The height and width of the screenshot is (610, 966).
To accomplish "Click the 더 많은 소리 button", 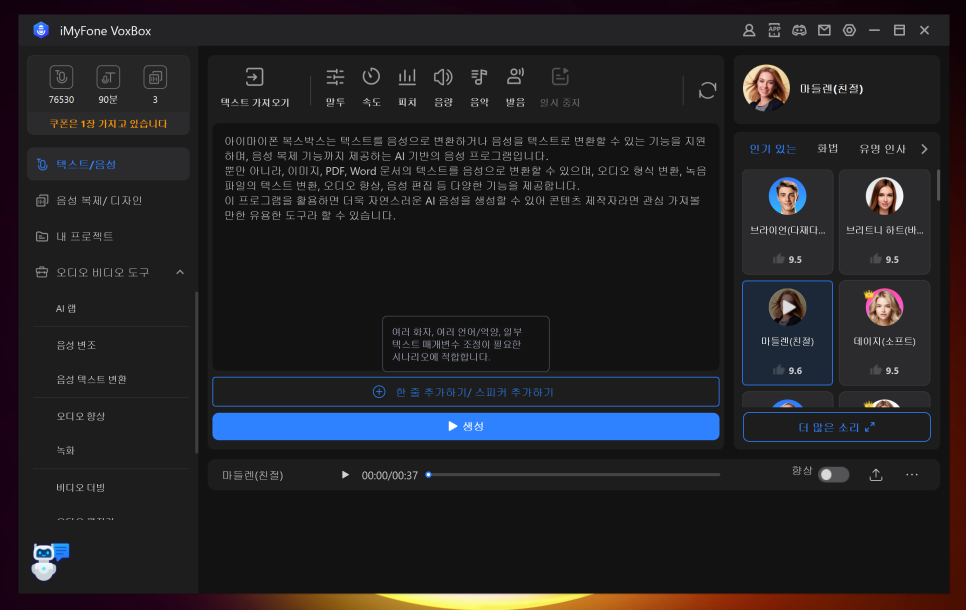I will click(x=837, y=427).
